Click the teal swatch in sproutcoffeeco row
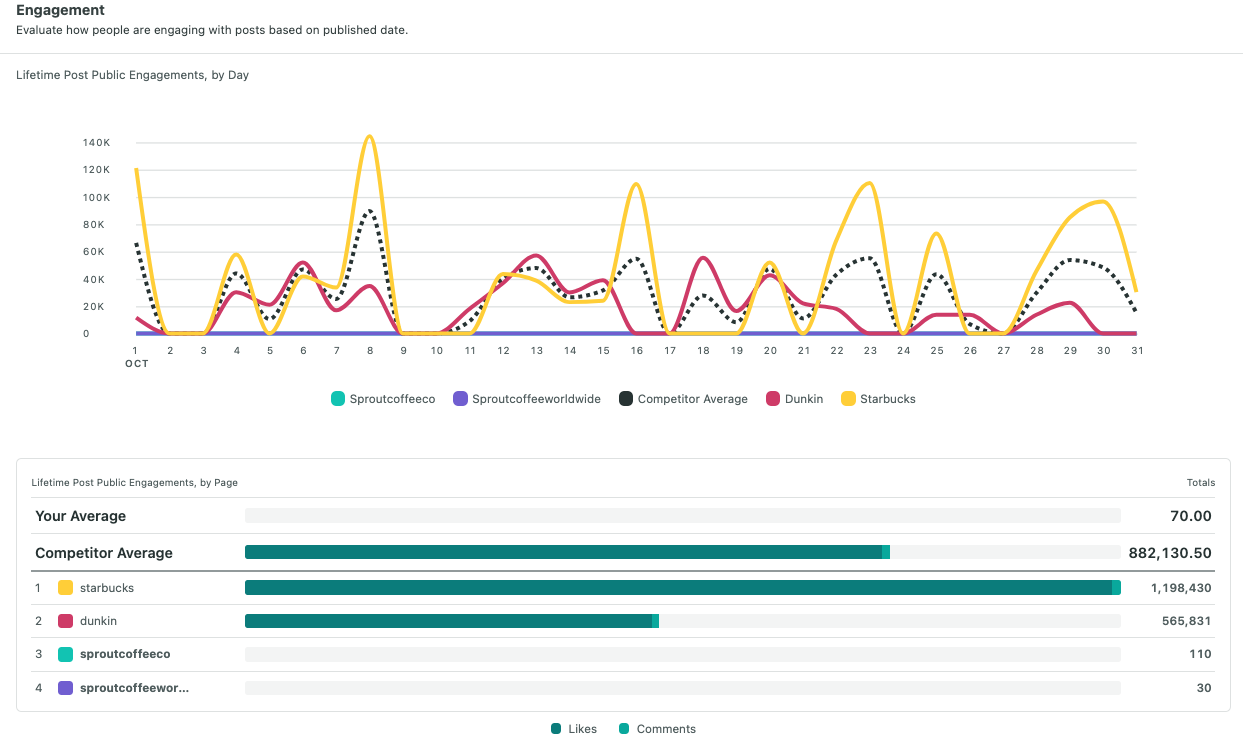Viewport: 1243px width, 750px height. [66, 654]
